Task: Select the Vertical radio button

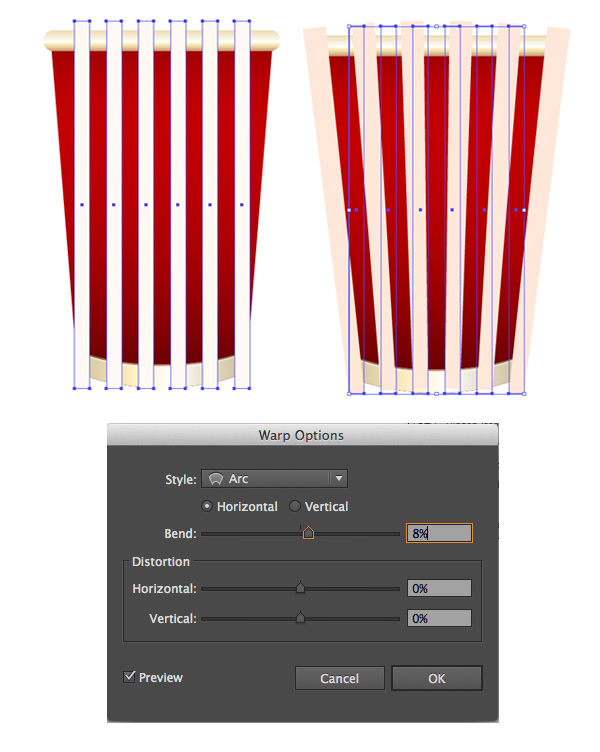Action: pyautogui.click(x=294, y=506)
